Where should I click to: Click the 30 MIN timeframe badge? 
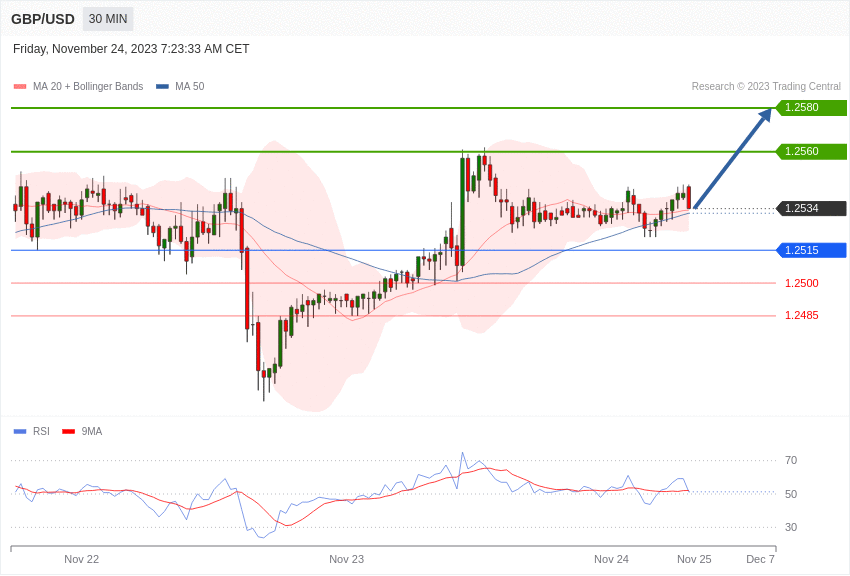pos(108,19)
